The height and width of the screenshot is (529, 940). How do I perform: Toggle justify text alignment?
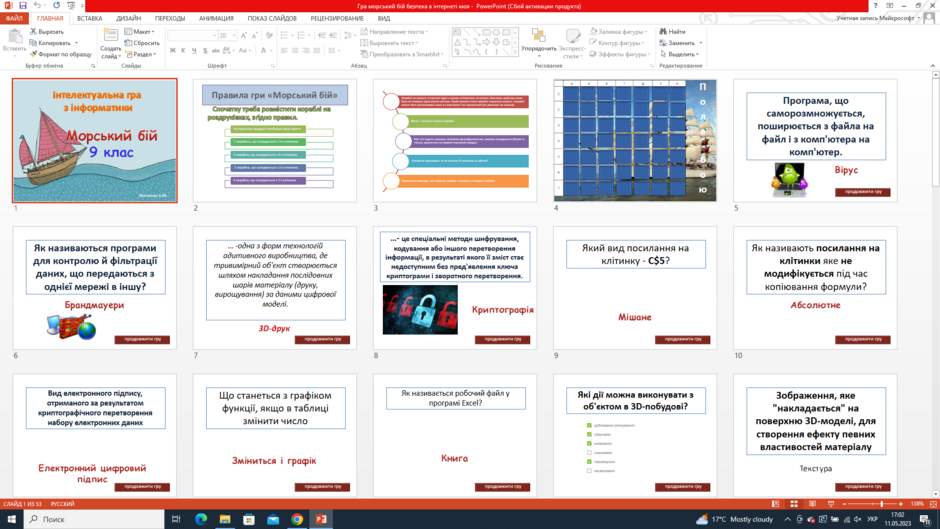coord(317,51)
